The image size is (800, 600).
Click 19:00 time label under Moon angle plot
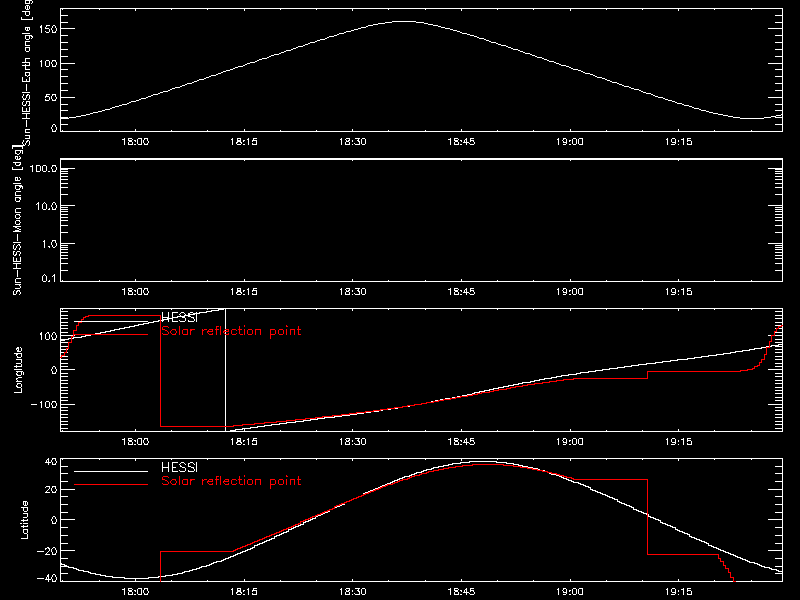click(570, 292)
